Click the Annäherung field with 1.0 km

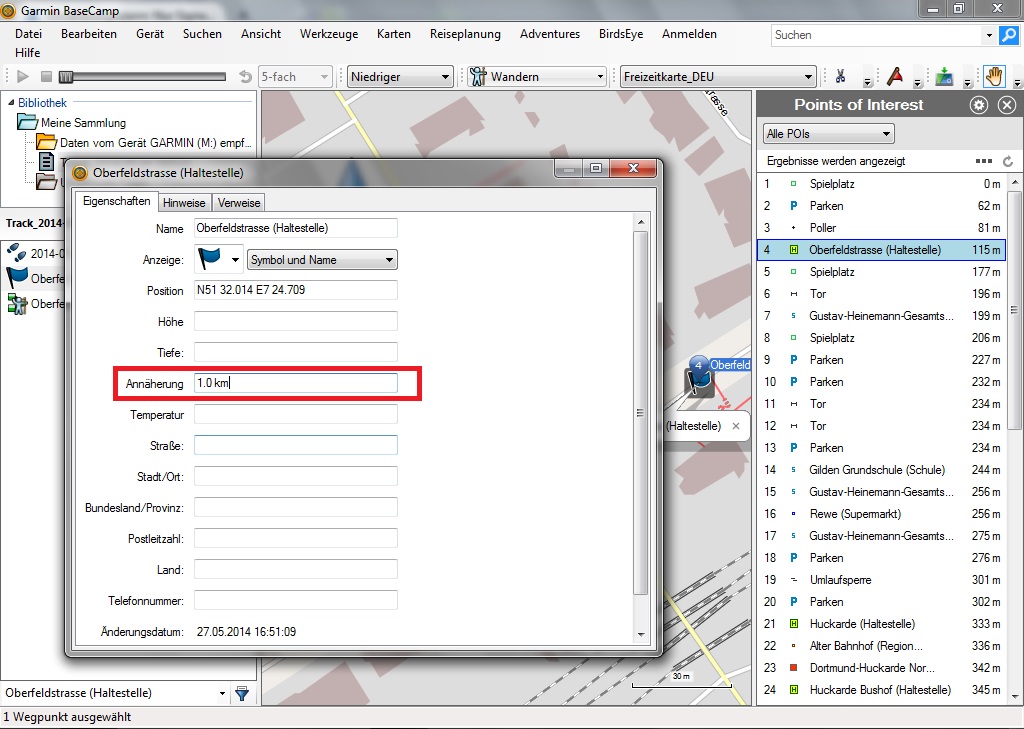coord(296,383)
